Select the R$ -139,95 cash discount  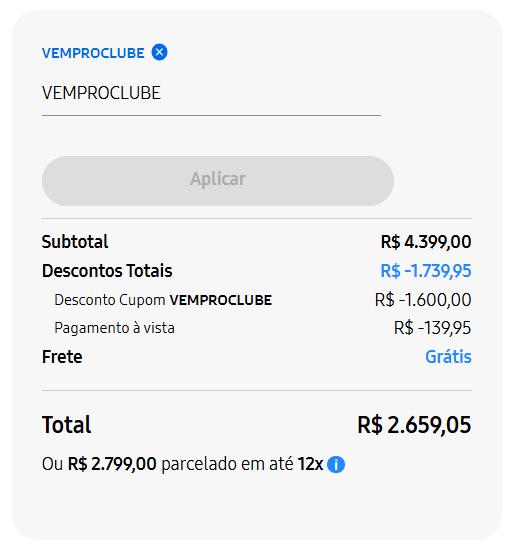click(x=432, y=328)
